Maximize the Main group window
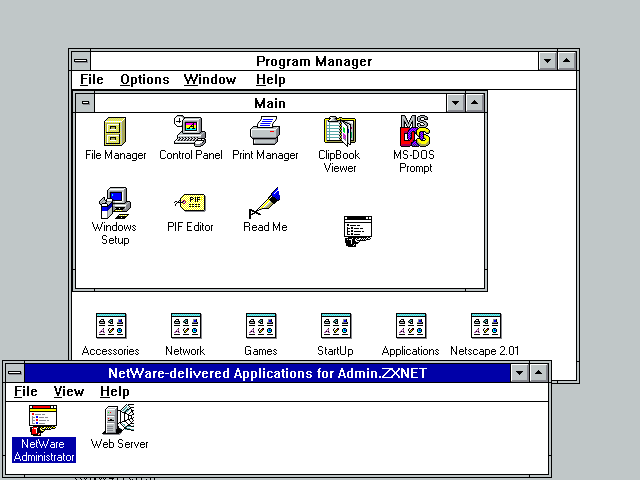640x480 pixels. 474,103
